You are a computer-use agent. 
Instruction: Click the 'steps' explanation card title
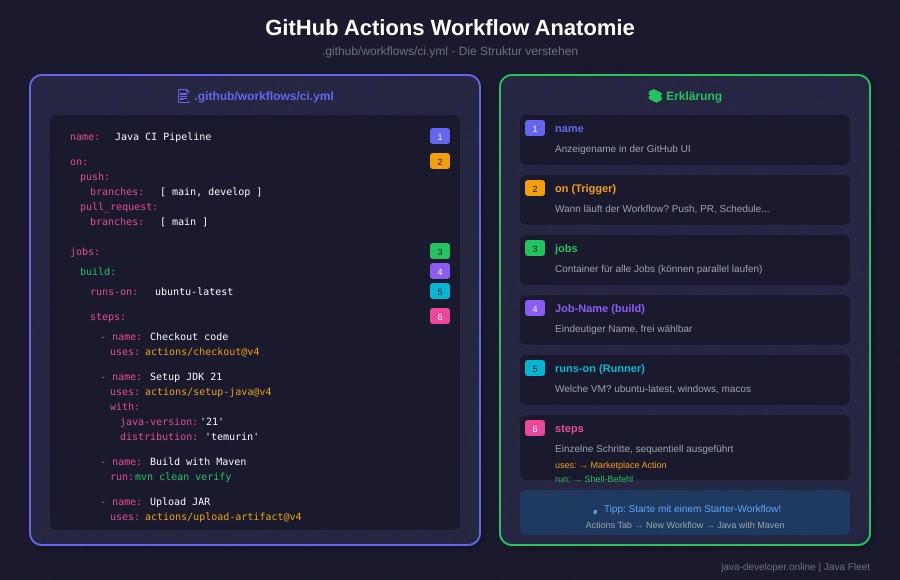pos(569,428)
